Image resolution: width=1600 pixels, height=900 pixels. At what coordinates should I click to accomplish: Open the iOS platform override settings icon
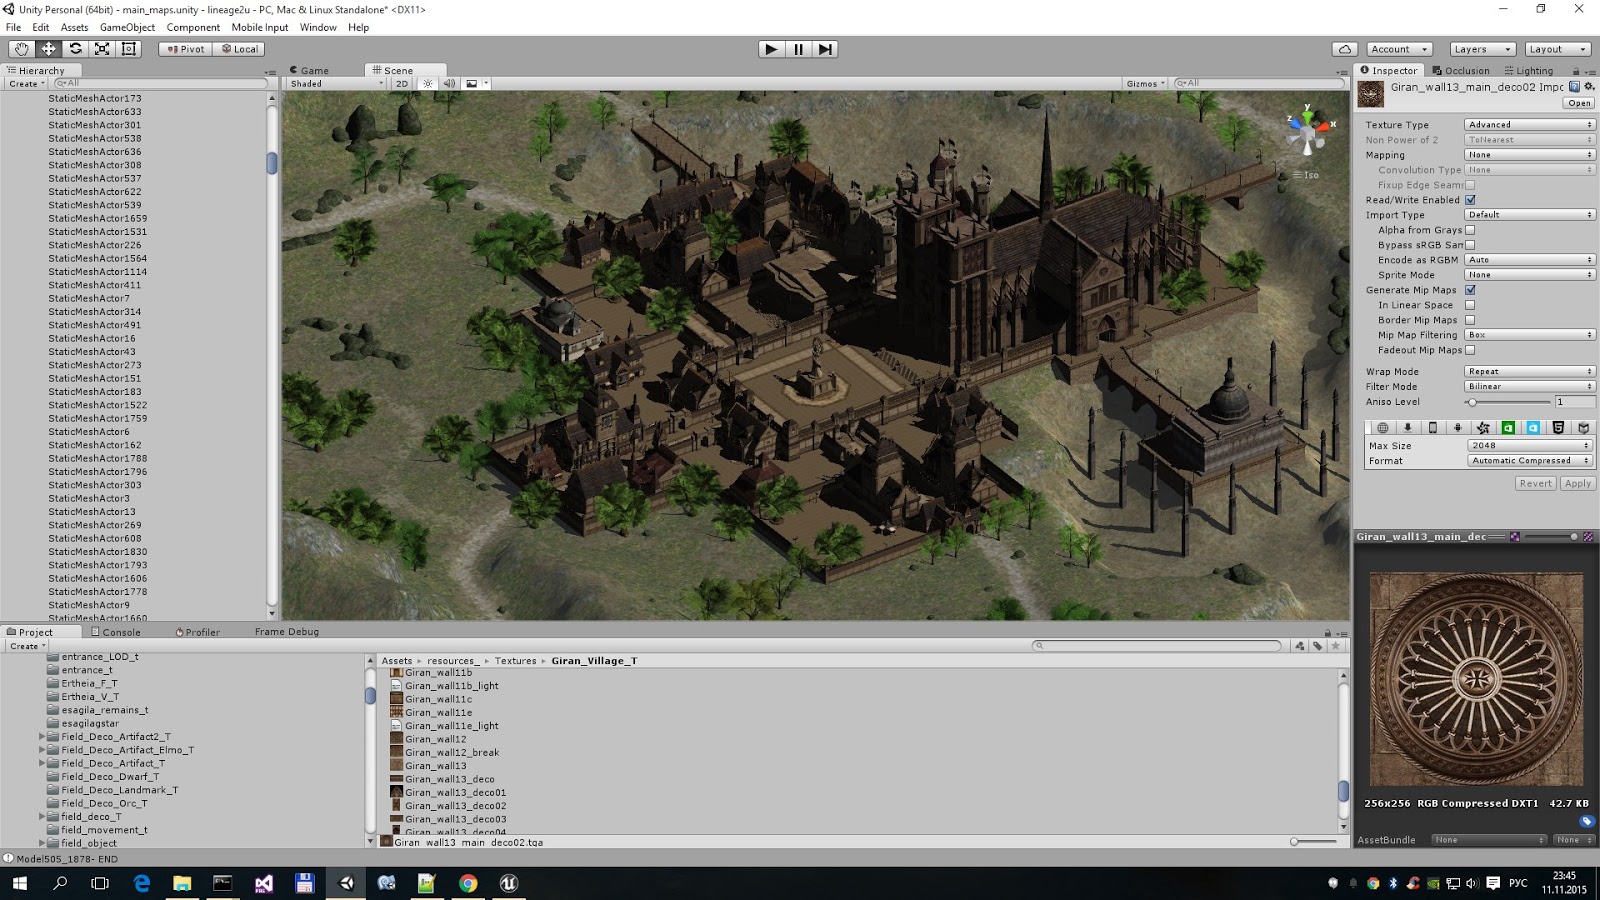pyautogui.click(x=1432, y=428)
